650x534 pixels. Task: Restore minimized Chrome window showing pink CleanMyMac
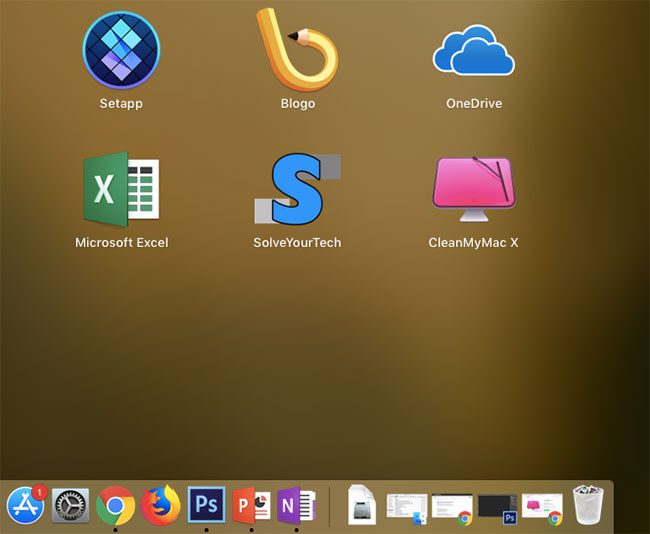542,507
